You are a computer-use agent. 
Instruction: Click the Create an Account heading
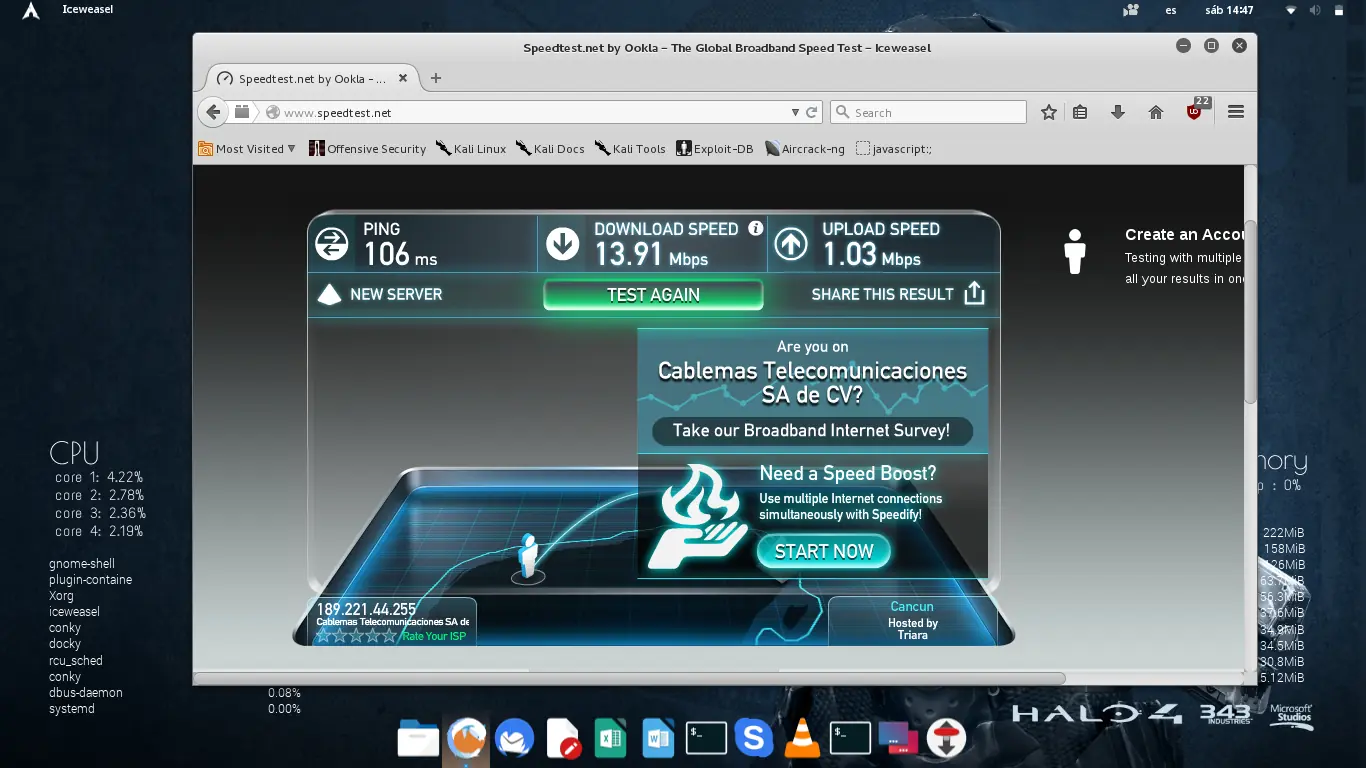point(1184,234)
